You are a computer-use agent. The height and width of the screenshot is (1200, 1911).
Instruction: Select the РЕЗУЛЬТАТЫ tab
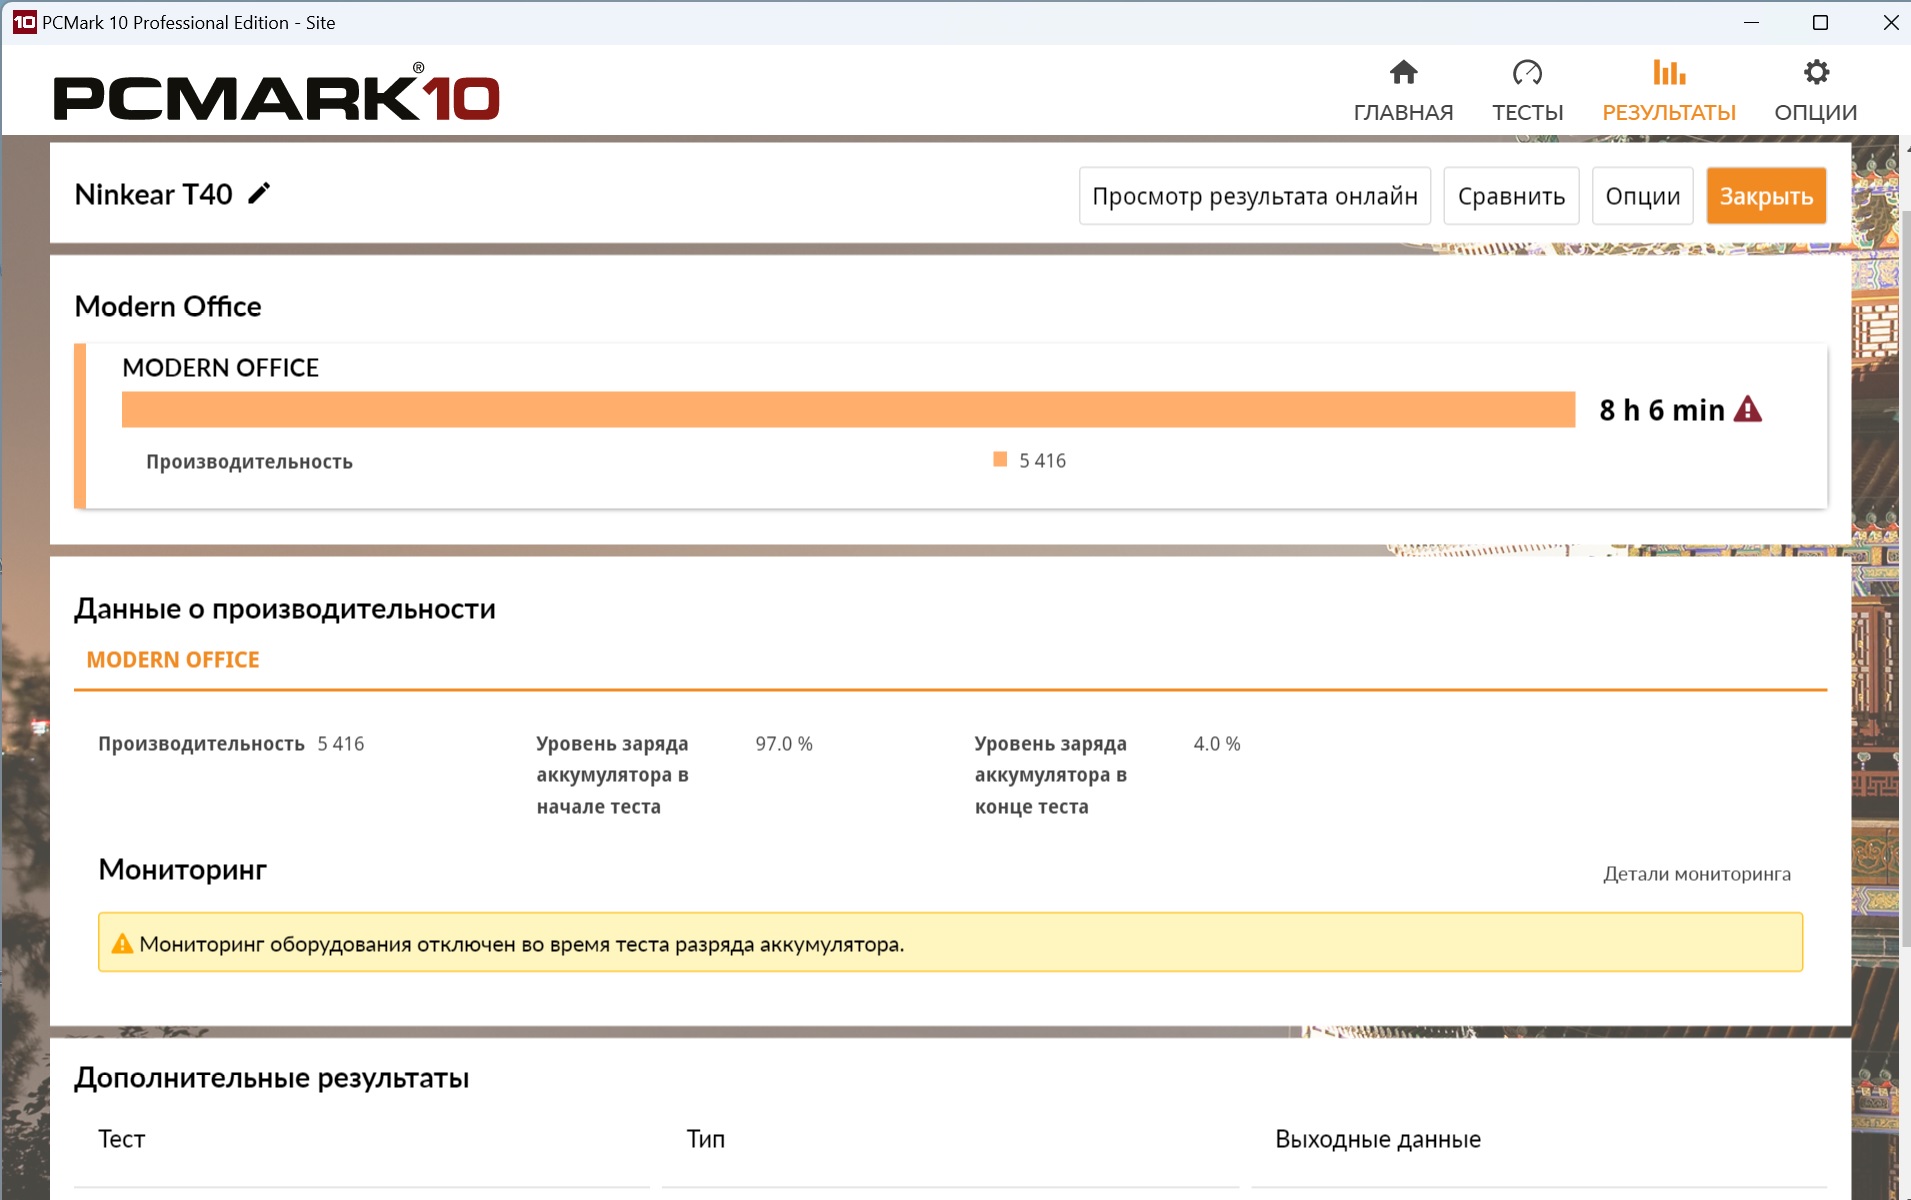coord(1669,90)
